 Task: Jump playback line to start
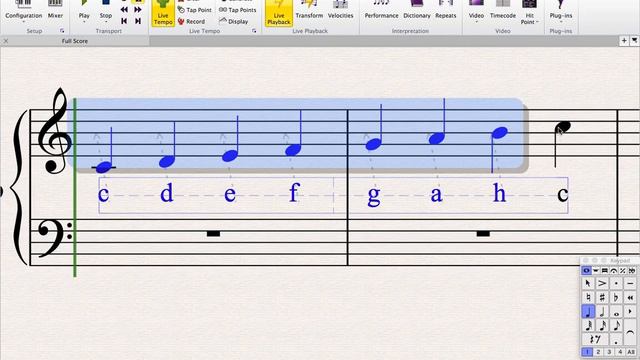tap(124, 21)
